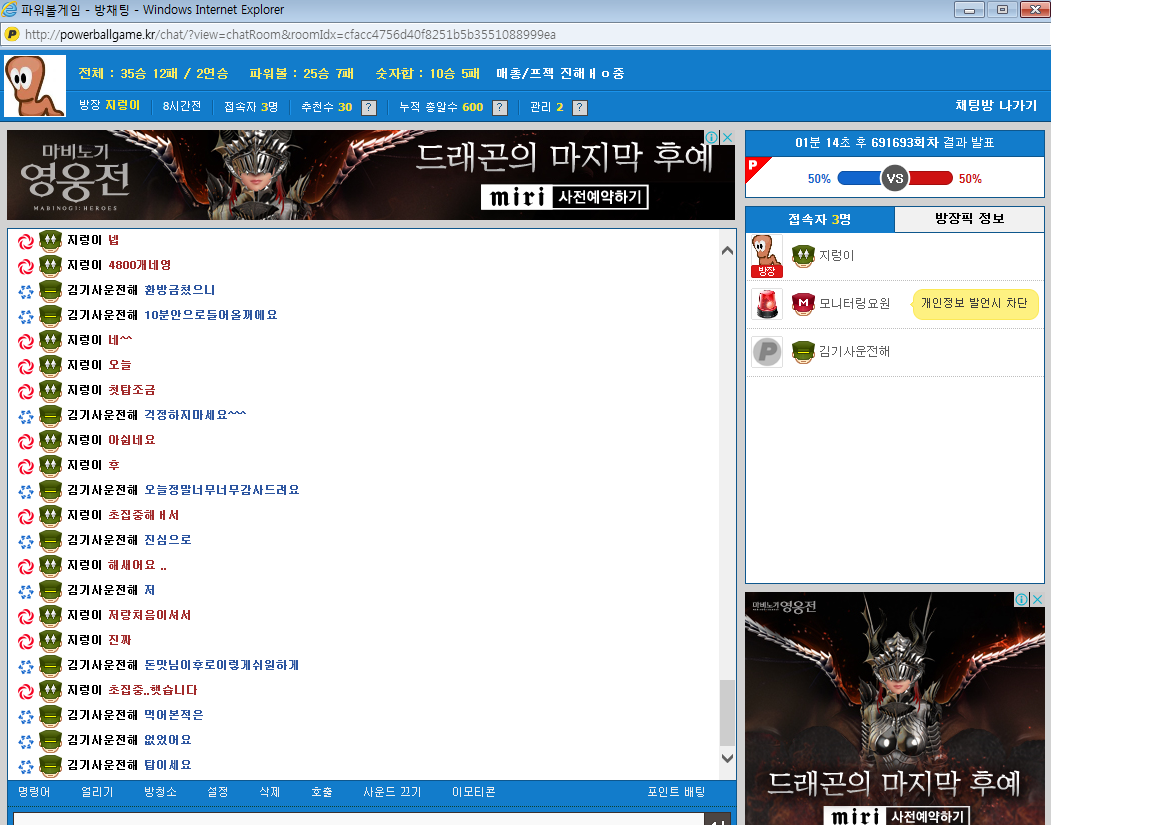Click the ad info icon on side ad
Screen dimensions: 1152x825
click(x=1021, y=599)
